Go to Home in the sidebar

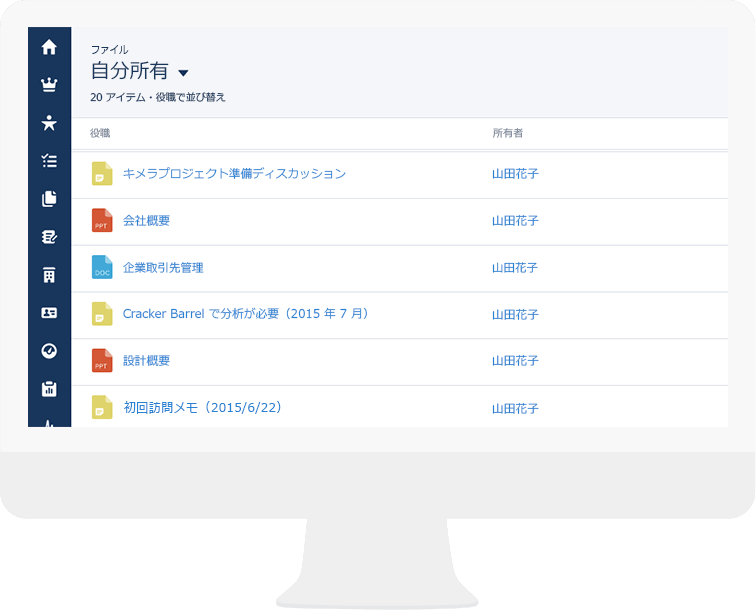pyautogui.click(x=49, y=47)
